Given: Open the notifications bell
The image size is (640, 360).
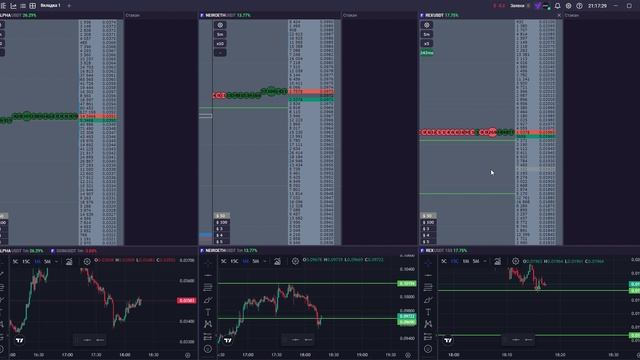Looking at the screenshot, I should coord(558,6).
